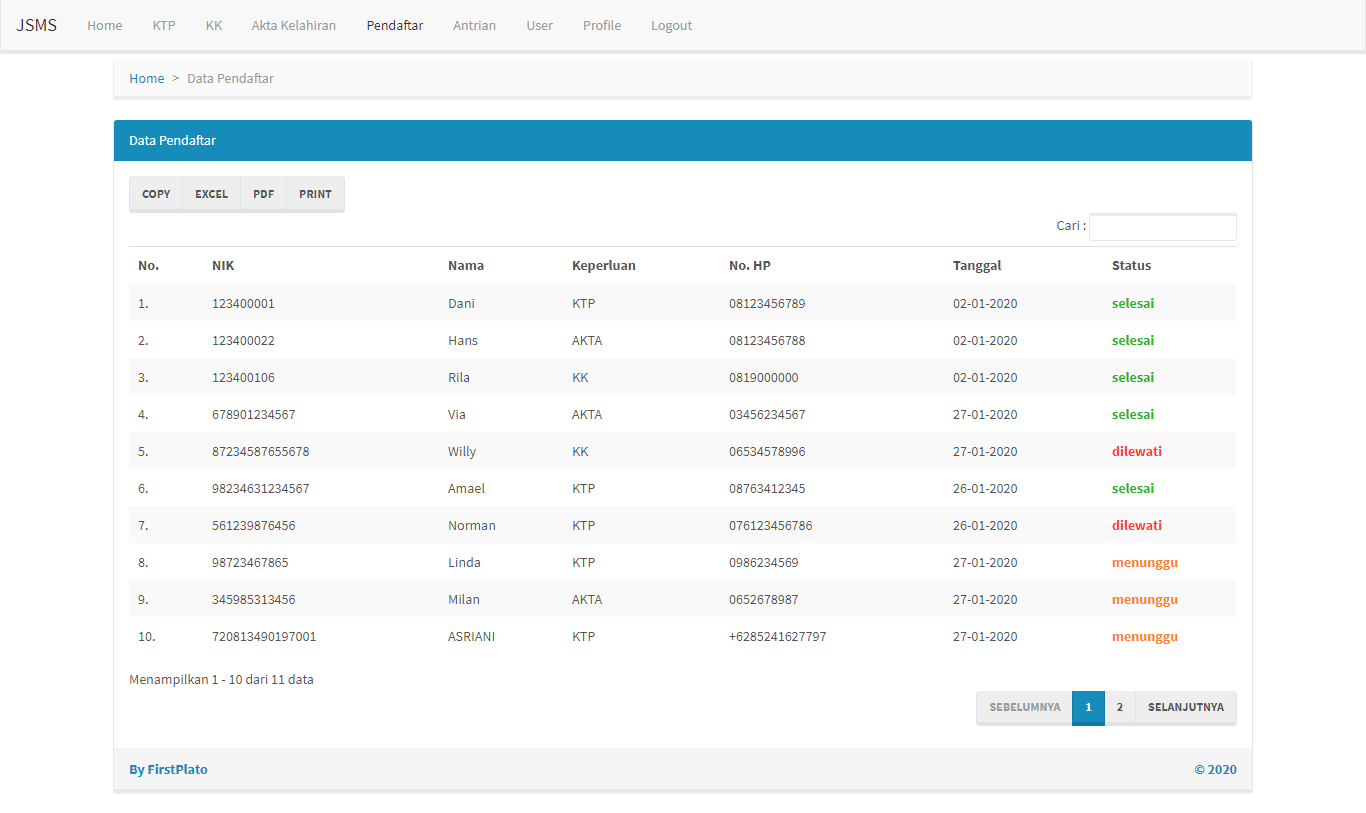Click the COPY export button

point(156,194)
